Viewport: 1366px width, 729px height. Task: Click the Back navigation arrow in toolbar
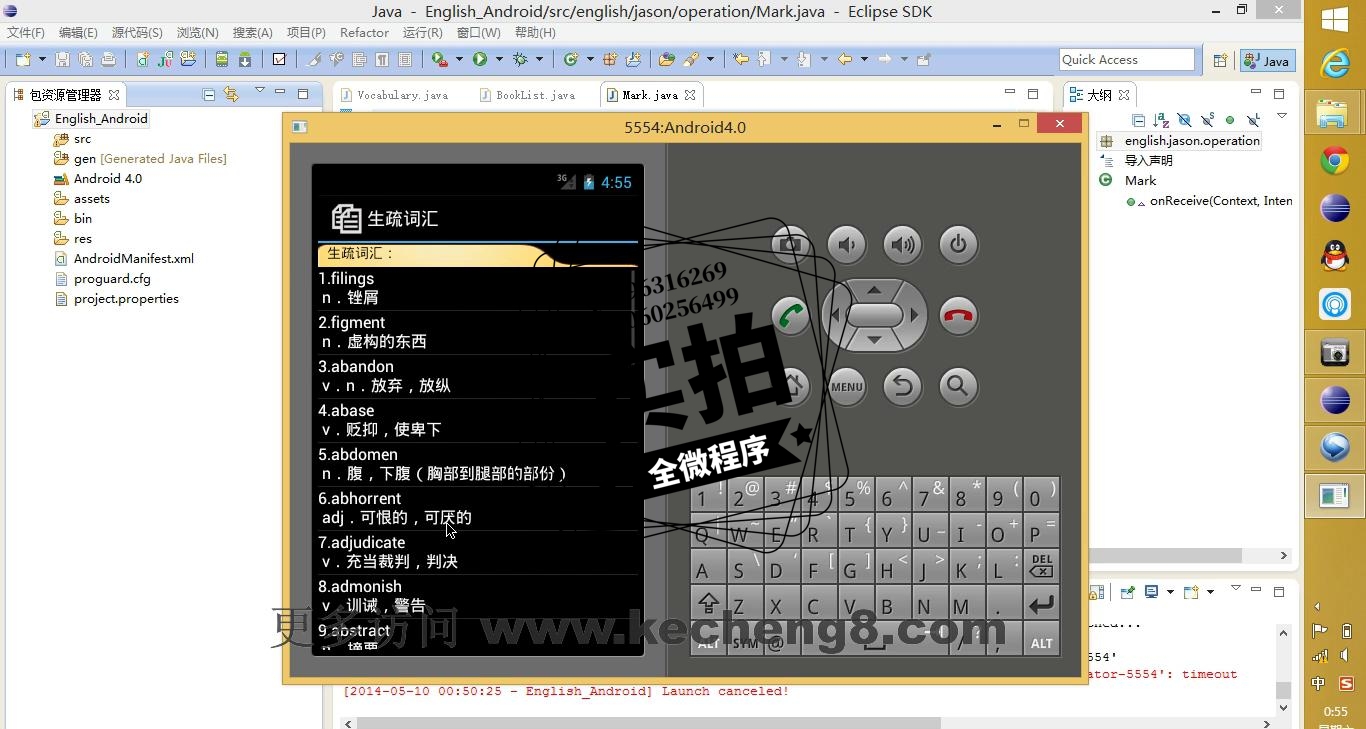coord(845,59)
